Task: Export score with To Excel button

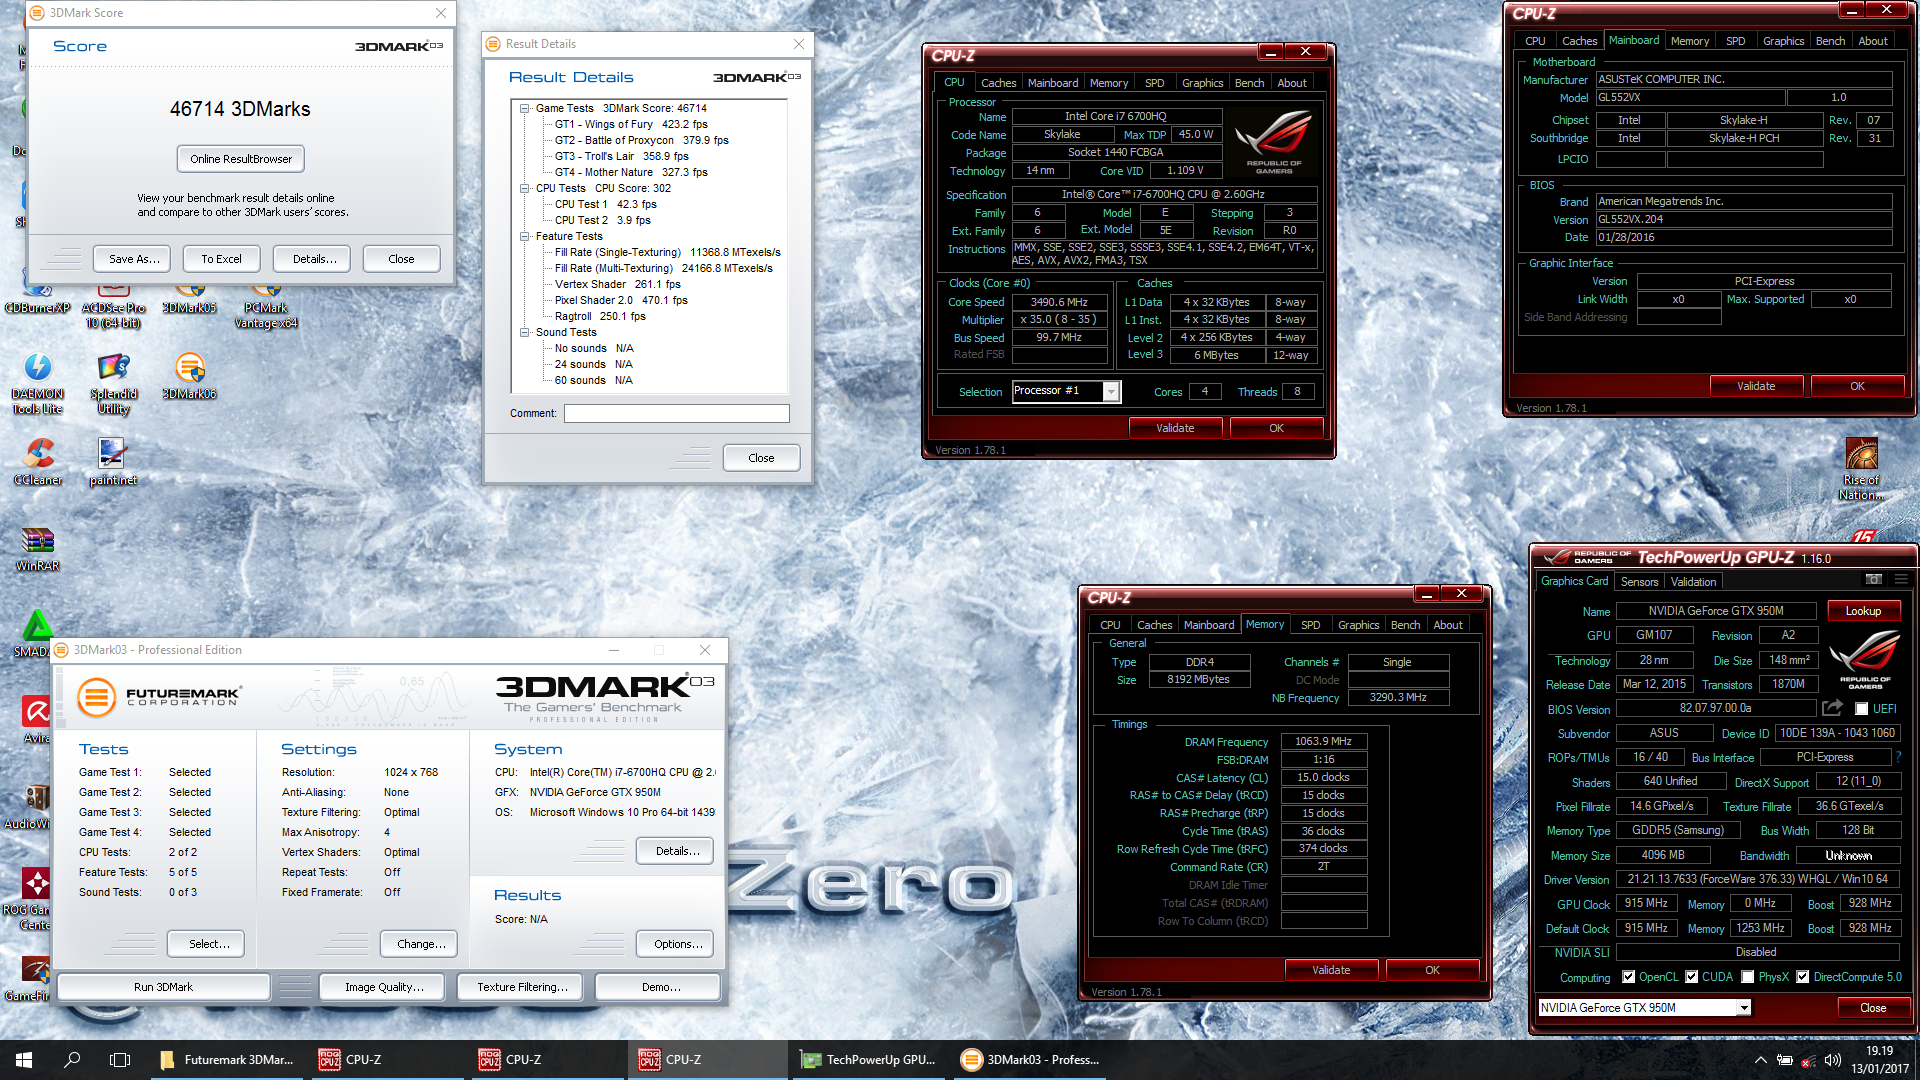Action: click(x=221, y=259)
